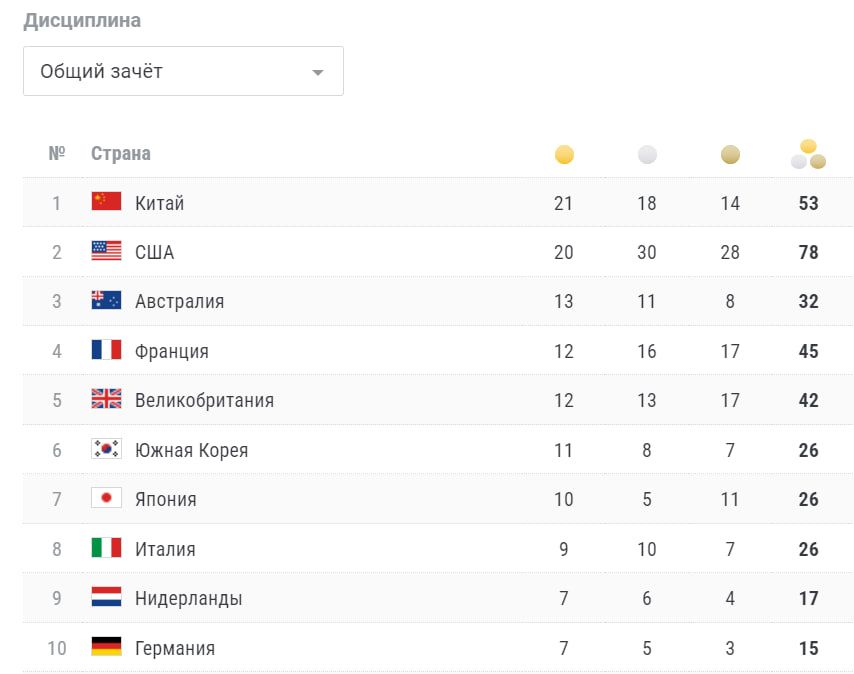Click the silver medal column icon

point(647,155)
